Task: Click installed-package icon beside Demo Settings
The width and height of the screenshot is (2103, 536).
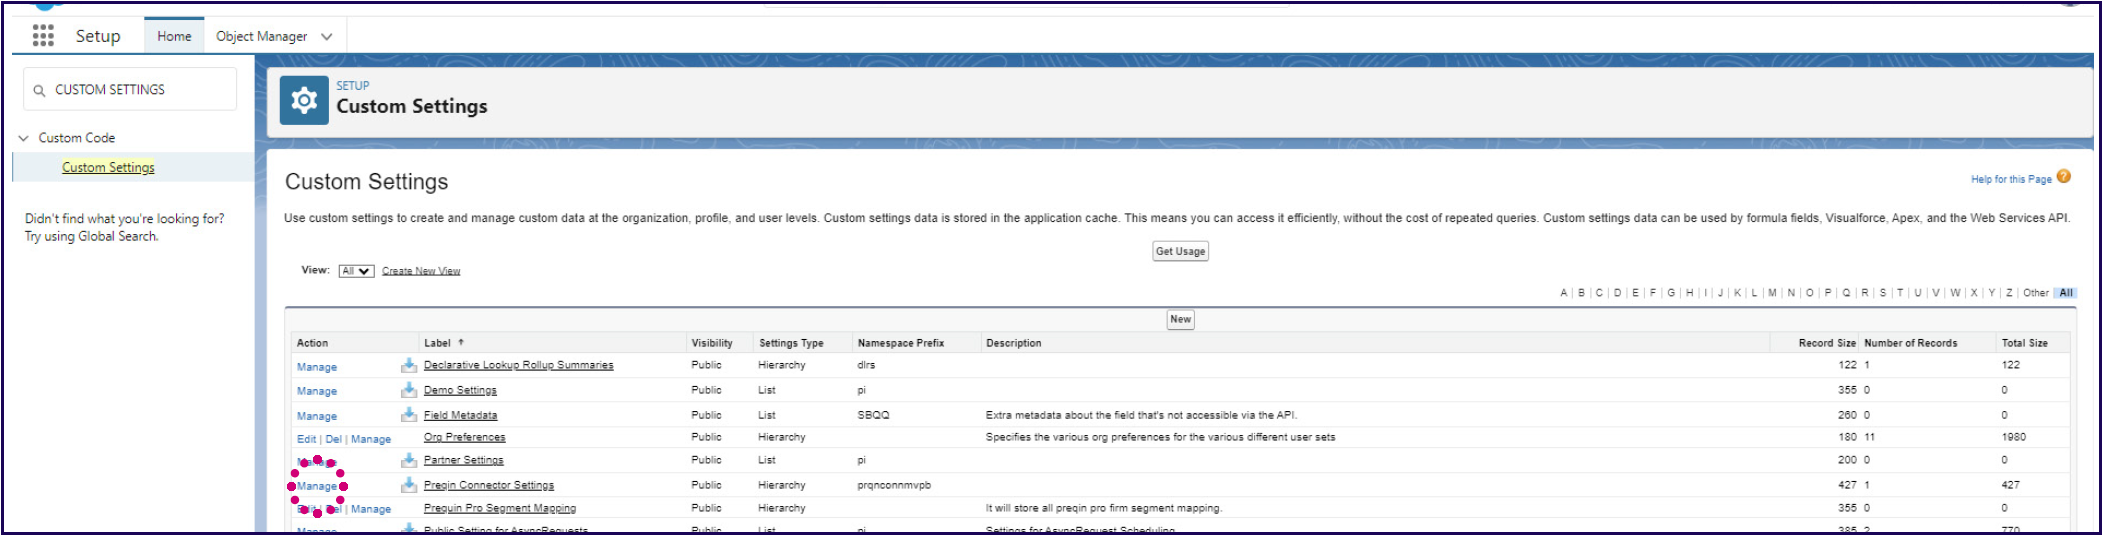Action: [409, 389]
